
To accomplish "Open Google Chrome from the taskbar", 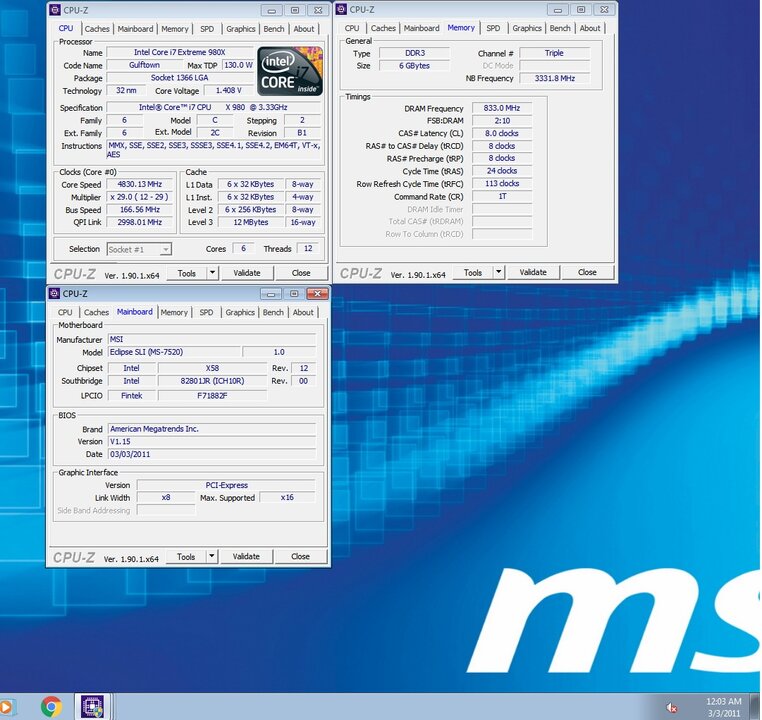I will tap(52, 706).
